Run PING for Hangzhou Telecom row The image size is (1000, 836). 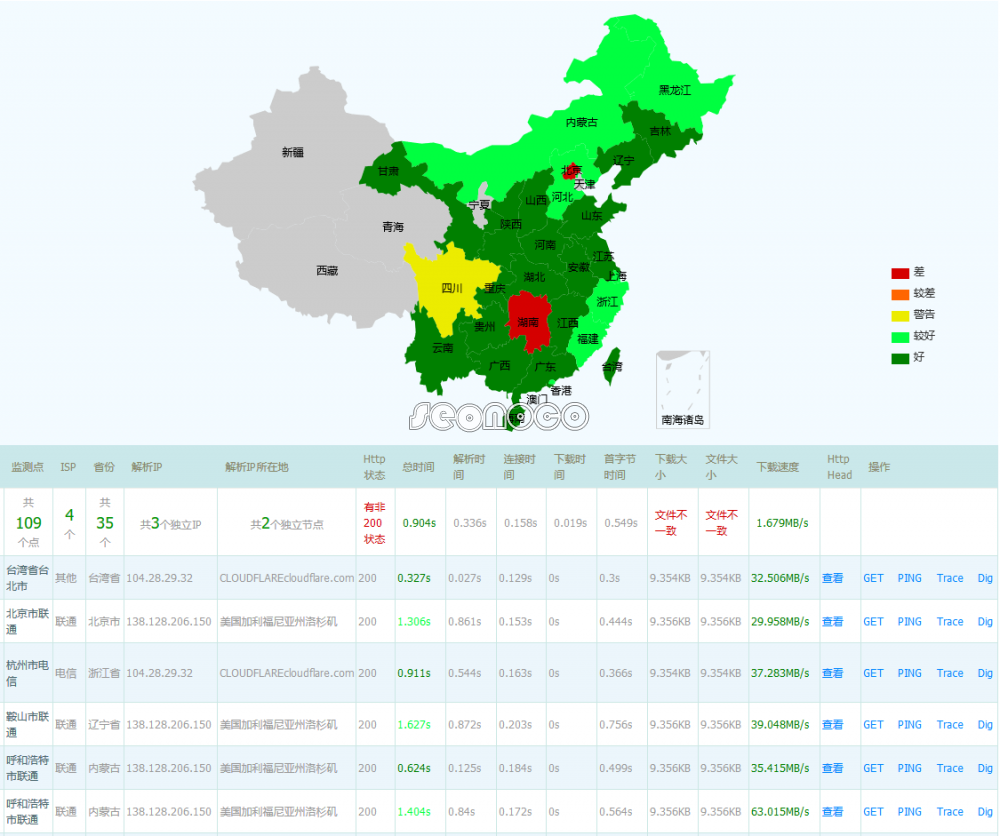[909, 673]
